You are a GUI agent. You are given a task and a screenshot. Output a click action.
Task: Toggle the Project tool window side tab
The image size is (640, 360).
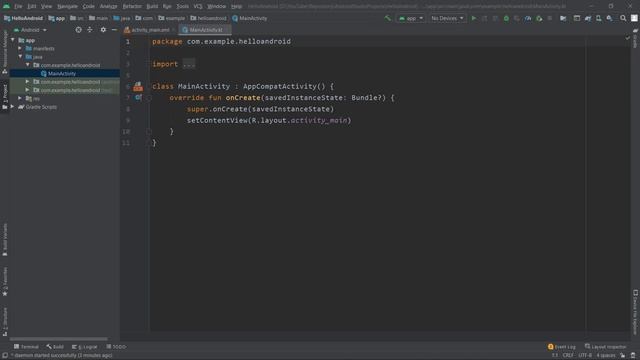[x=5, y=97]
